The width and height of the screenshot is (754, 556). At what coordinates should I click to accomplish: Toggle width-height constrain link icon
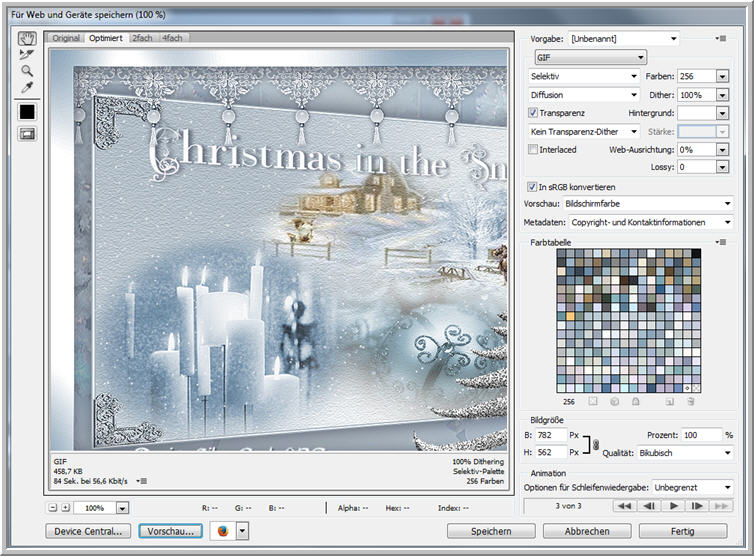click(x=596, y=444)
